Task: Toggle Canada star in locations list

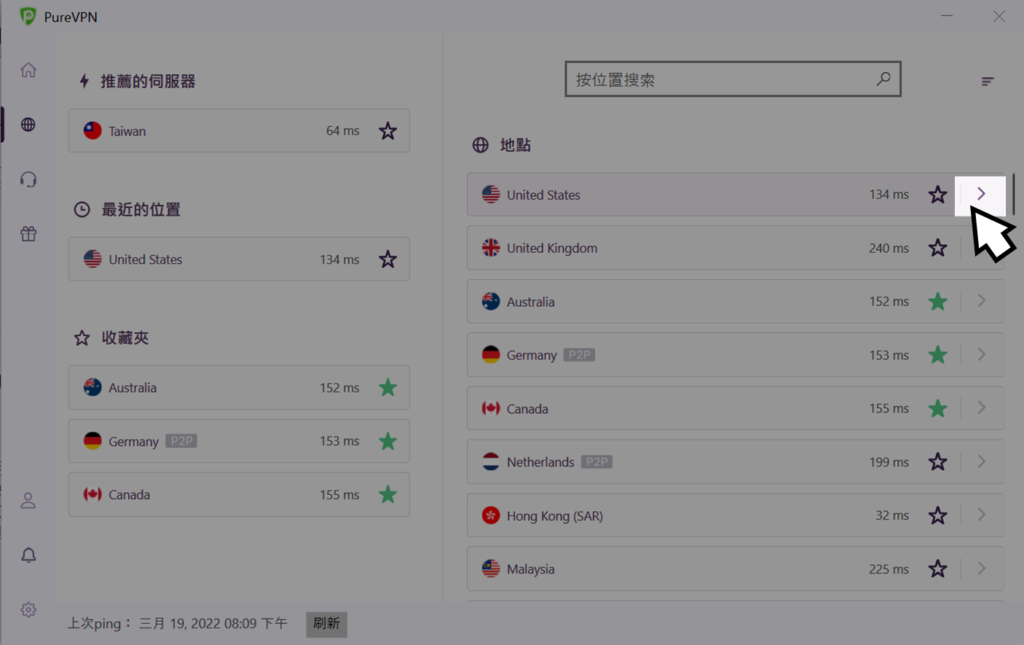Action: coord(938,409)
